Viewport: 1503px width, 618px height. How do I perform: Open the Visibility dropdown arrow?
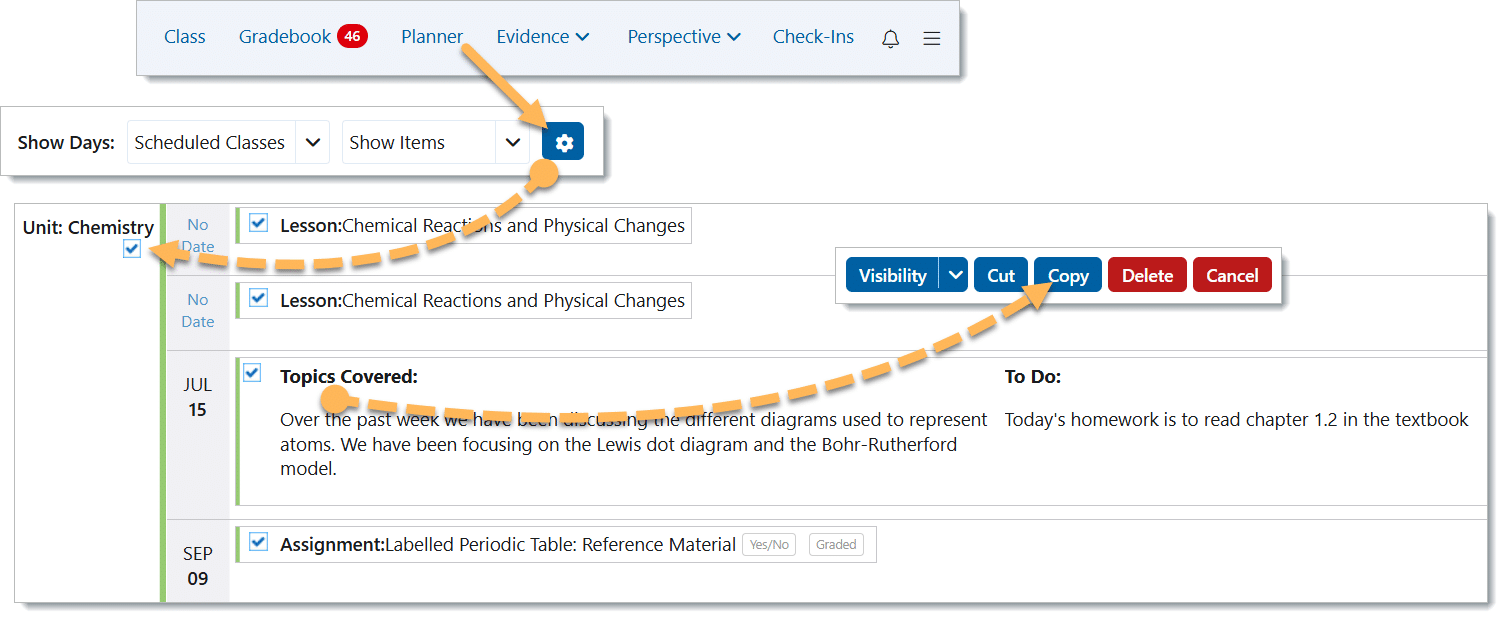pos(955,275)
